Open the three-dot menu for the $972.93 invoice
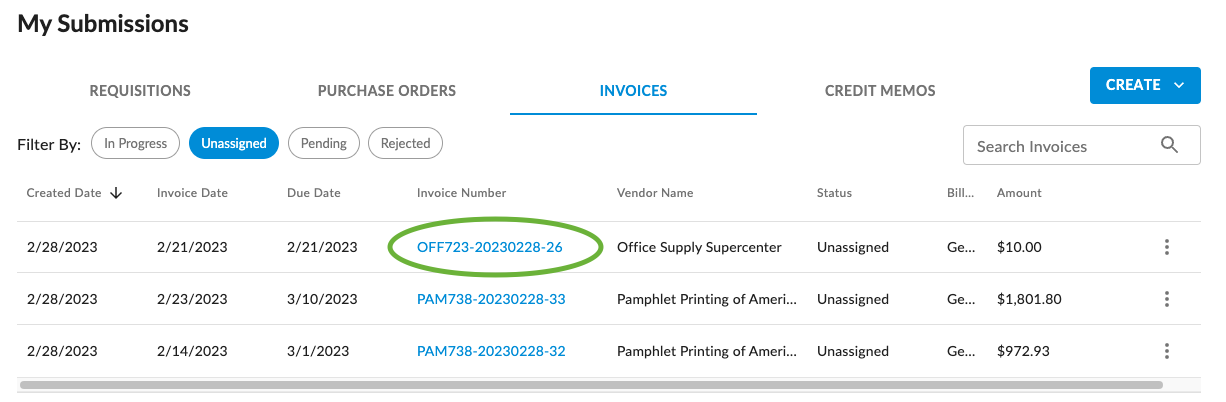Screen dimensions: 1226x402 point(1167,351)
